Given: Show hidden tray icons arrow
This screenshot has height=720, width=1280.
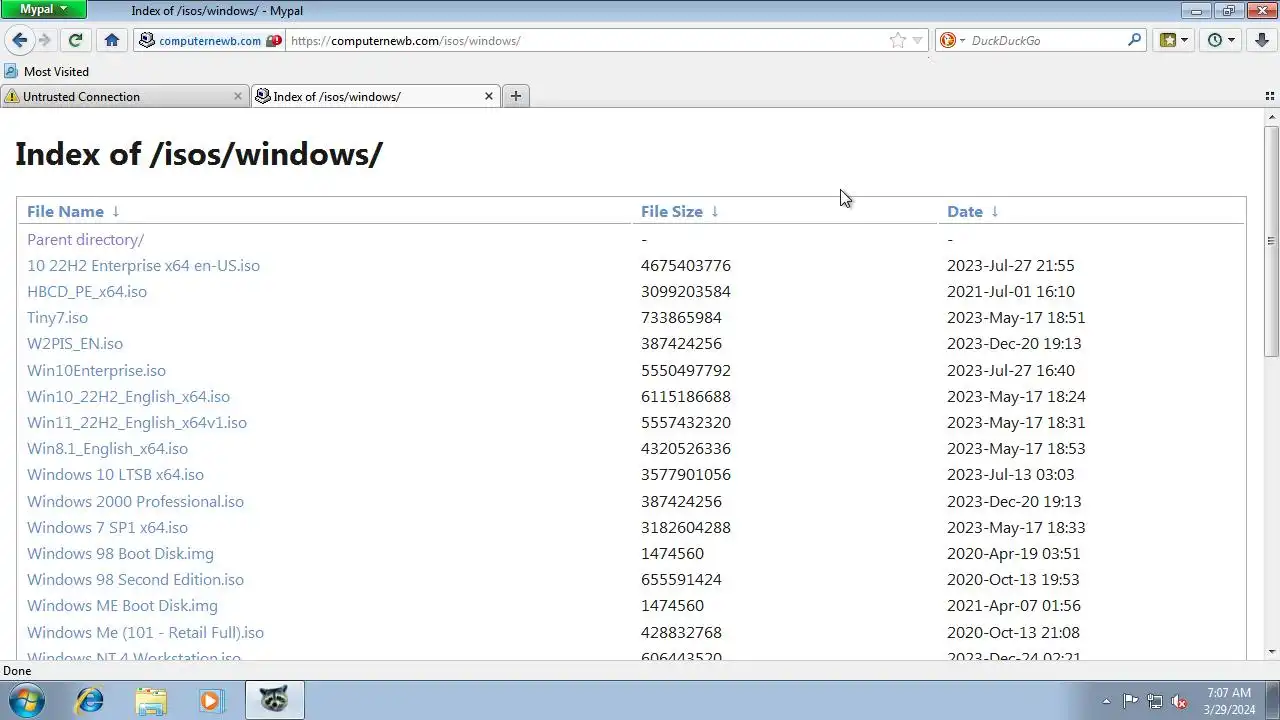Looking at the screenshot, I should click(1106, 701).
